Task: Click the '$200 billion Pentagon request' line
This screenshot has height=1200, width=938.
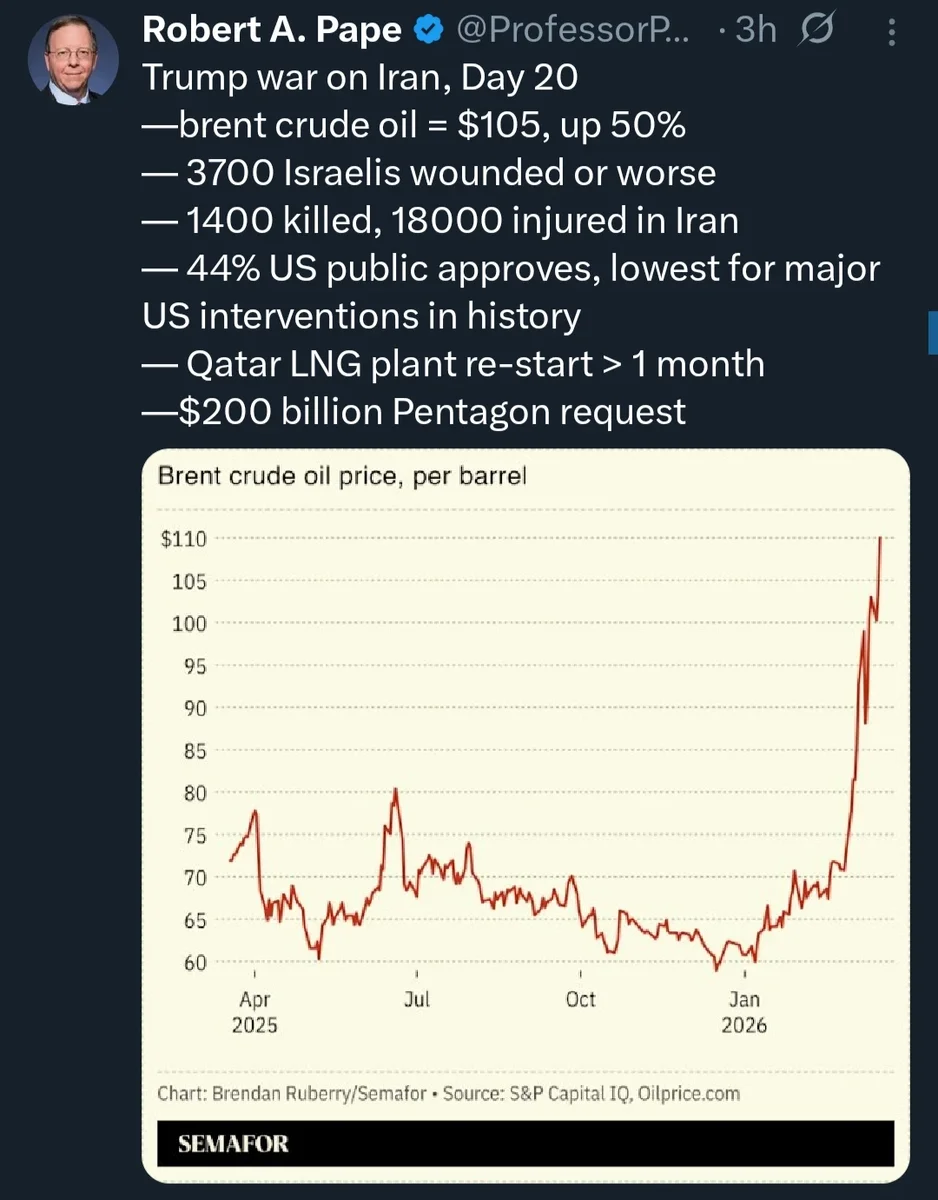Action: 414,411
